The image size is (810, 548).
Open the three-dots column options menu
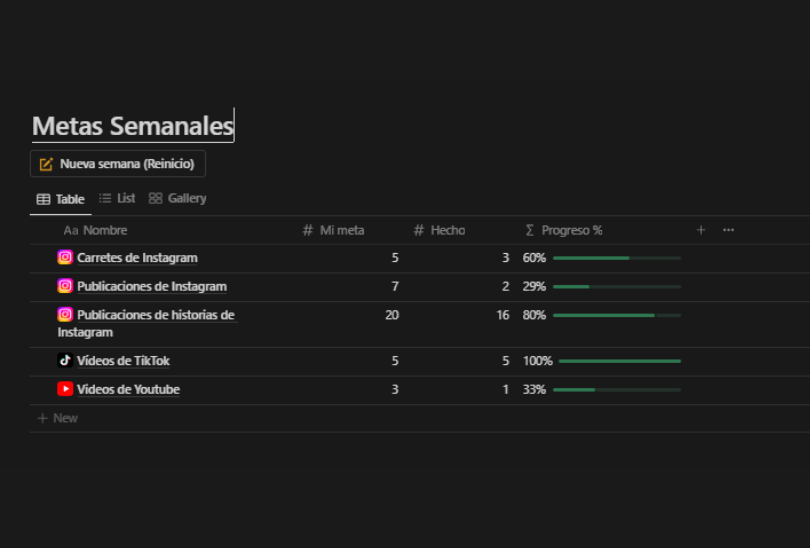pos(728,230)
